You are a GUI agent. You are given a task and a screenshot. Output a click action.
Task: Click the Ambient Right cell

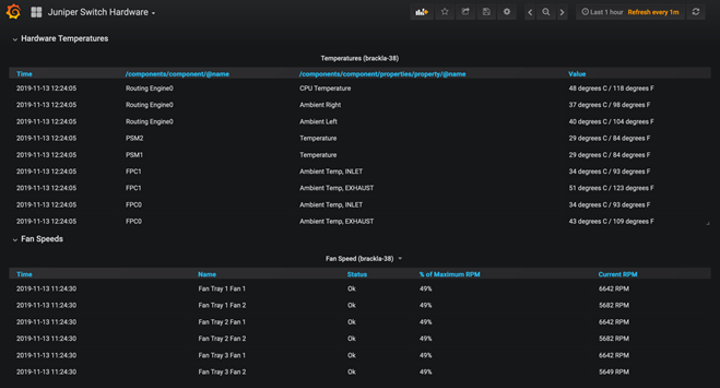(320, 105)
